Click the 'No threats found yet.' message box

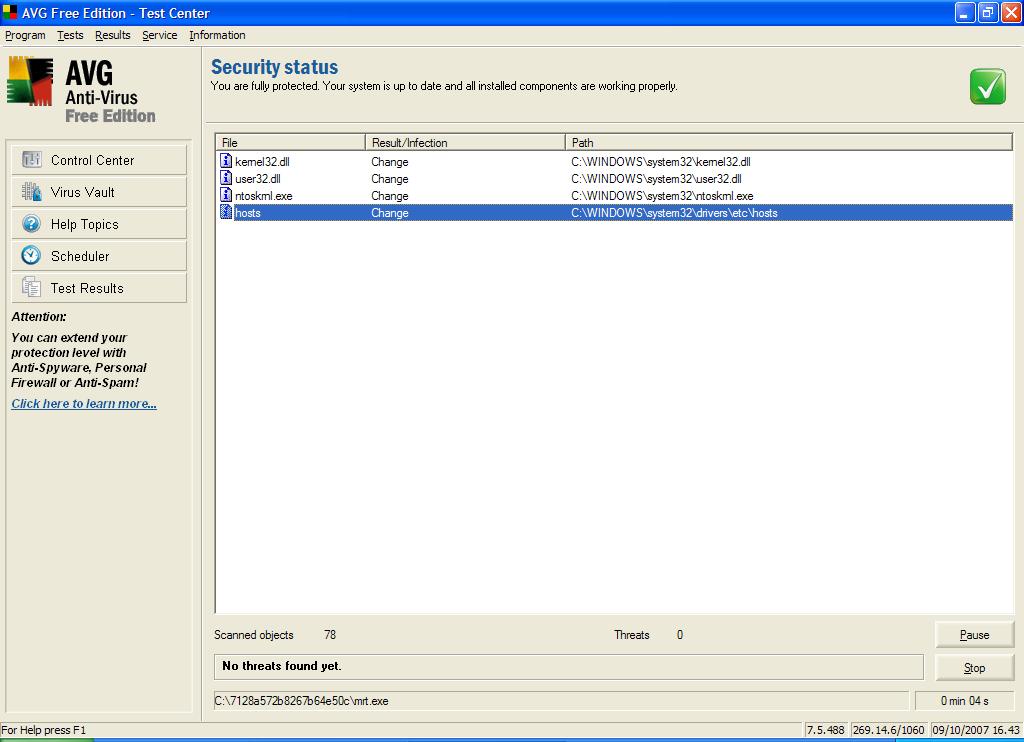coord(569,667)
